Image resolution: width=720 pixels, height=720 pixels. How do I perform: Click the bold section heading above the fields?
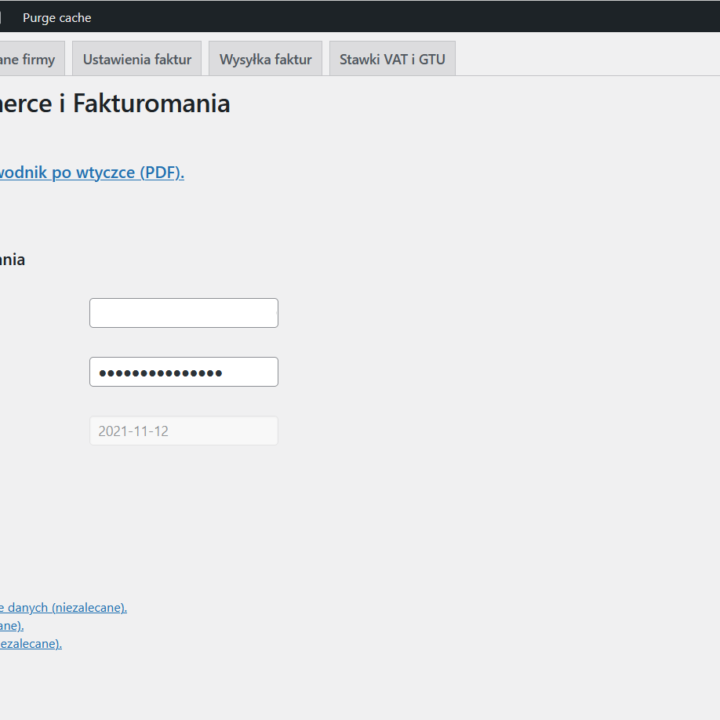[x=12, y=260]
